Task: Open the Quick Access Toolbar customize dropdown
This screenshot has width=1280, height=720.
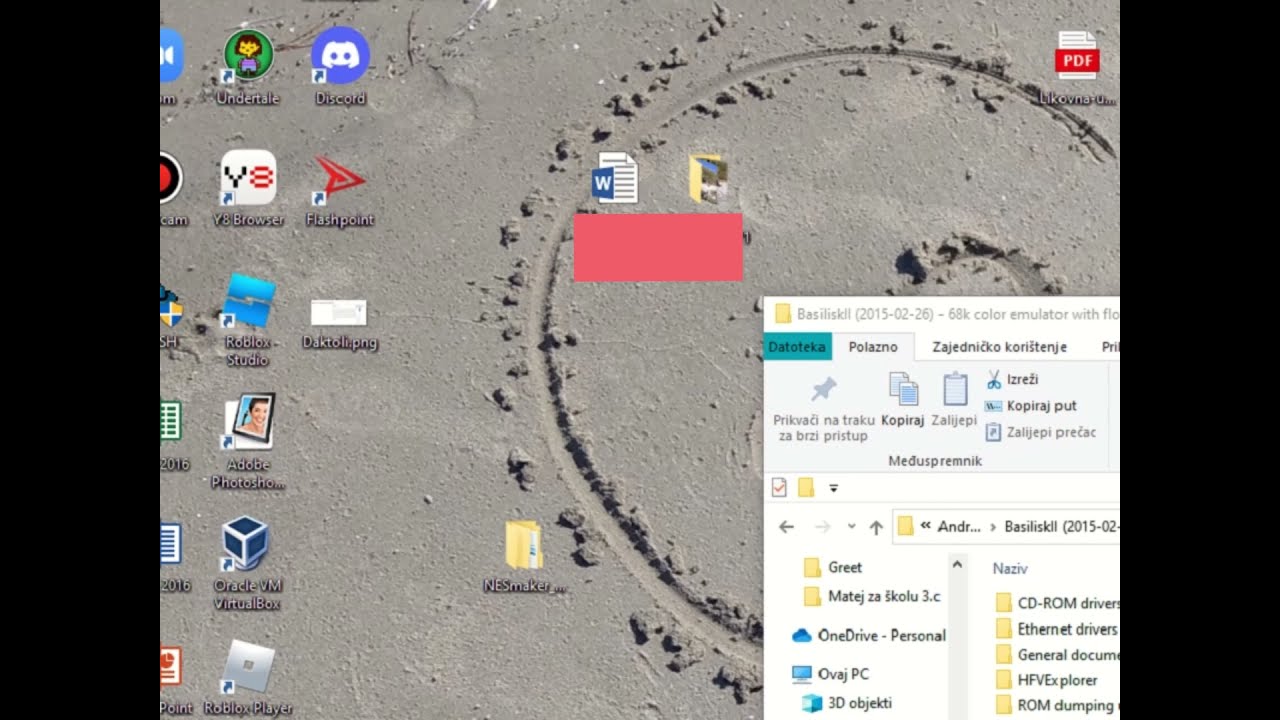Action: tap(833, 488)
